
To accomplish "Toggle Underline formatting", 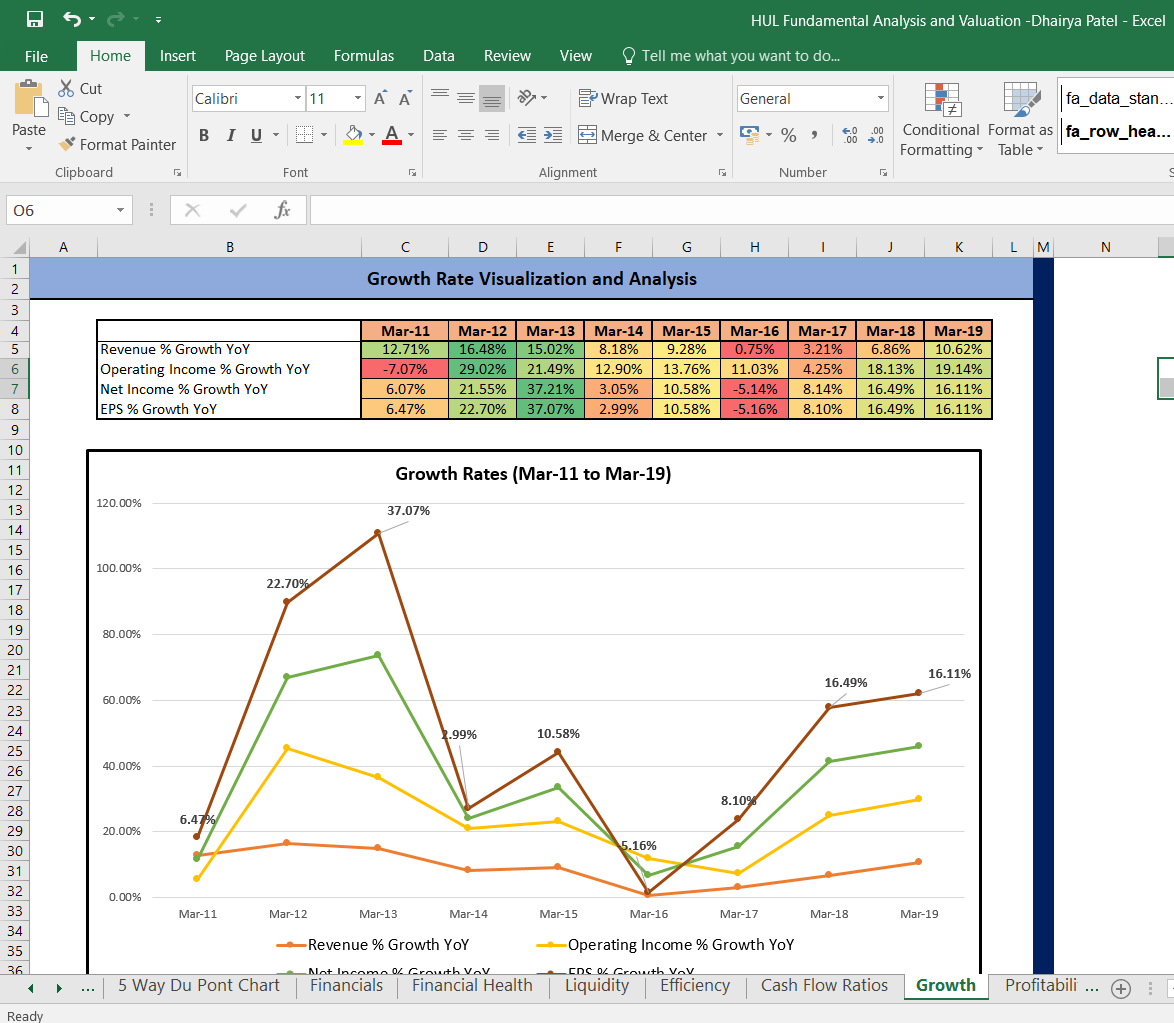I will coord(256,135).
